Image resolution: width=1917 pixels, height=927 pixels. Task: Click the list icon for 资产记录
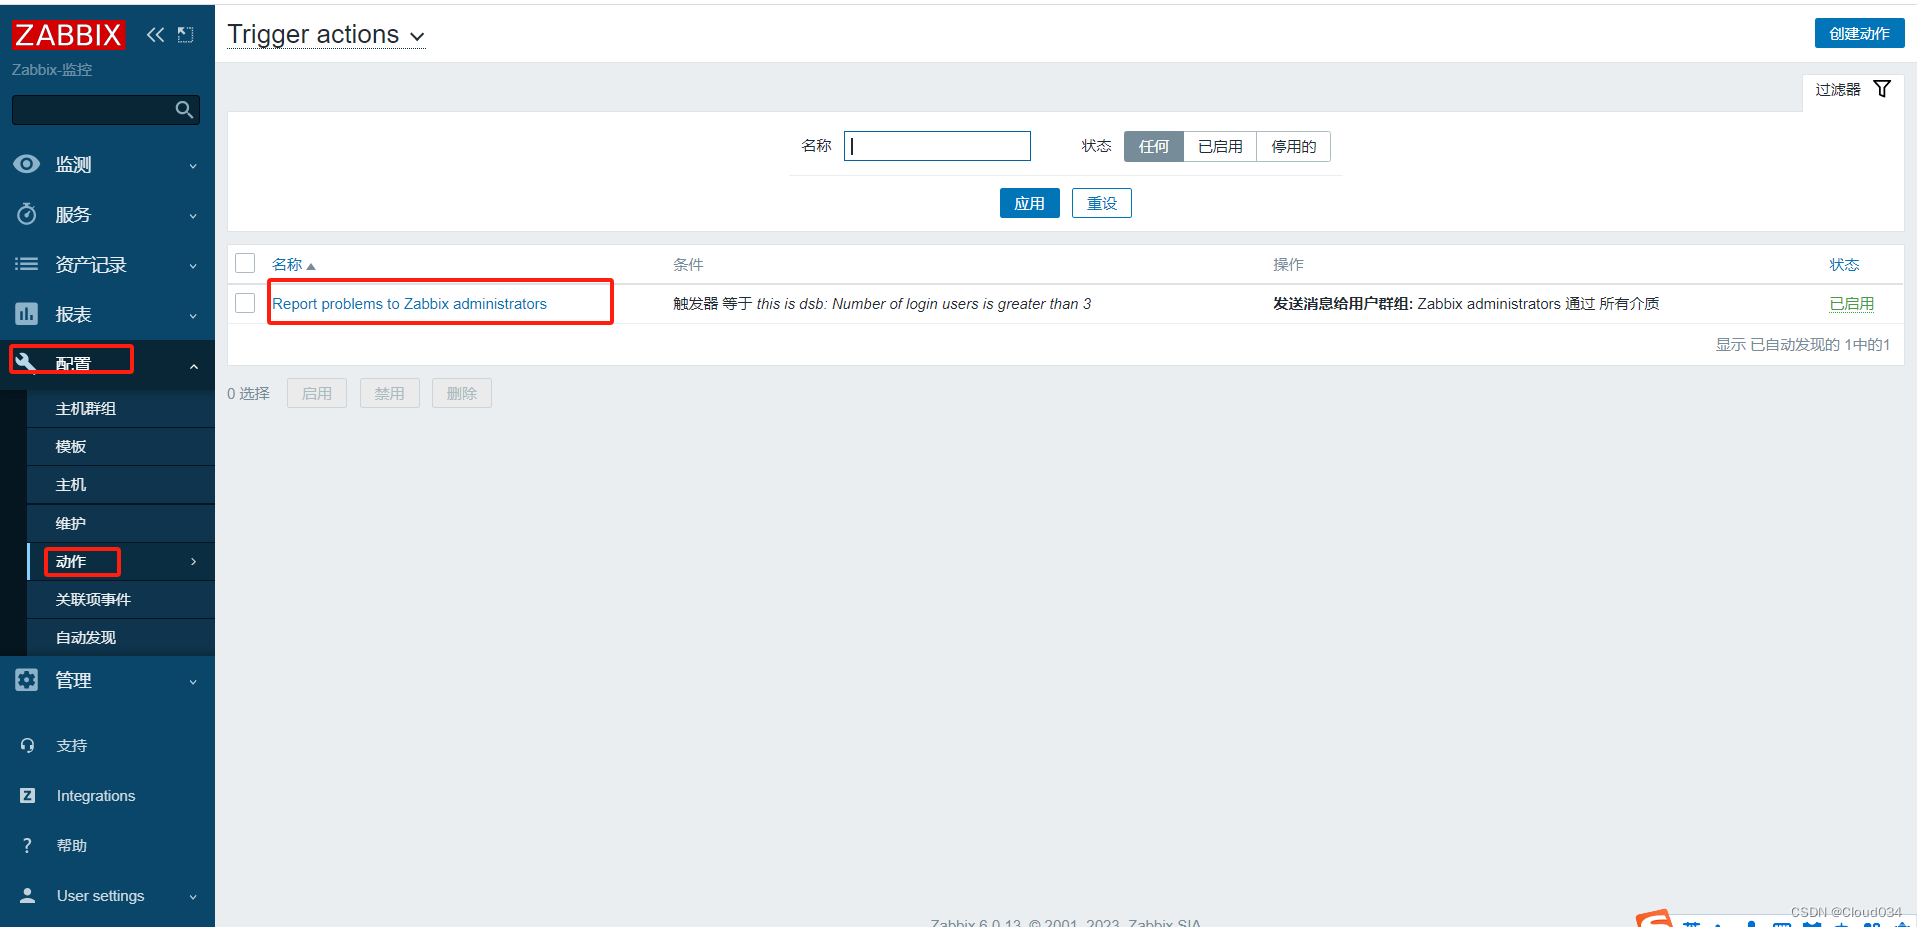[27, 264]
